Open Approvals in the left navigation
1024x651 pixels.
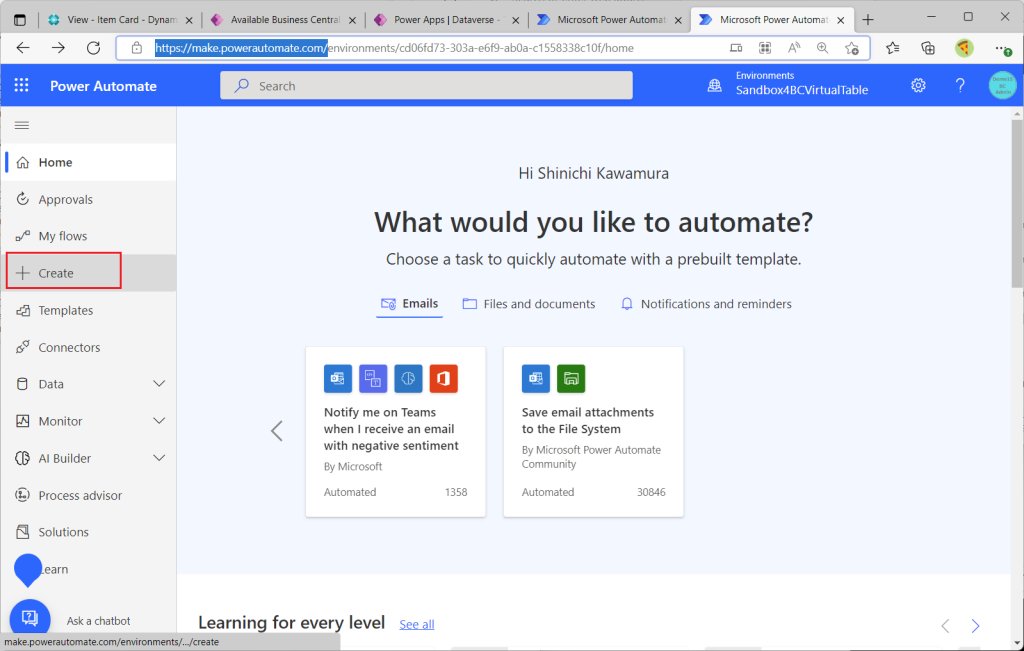tap(88, 199)
